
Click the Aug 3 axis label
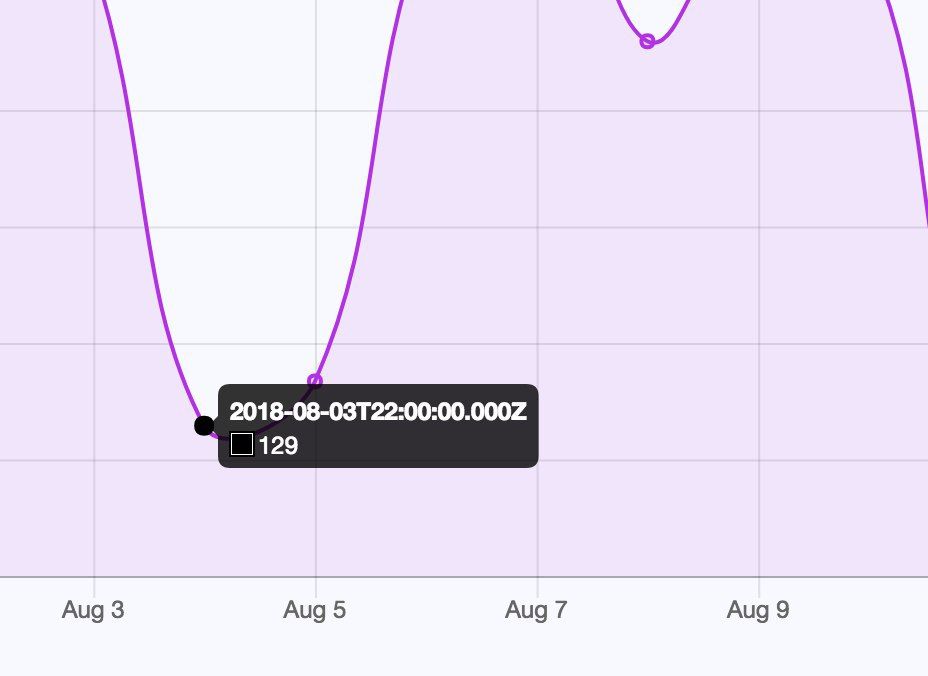pyautogui.click(x=93, y=609)
